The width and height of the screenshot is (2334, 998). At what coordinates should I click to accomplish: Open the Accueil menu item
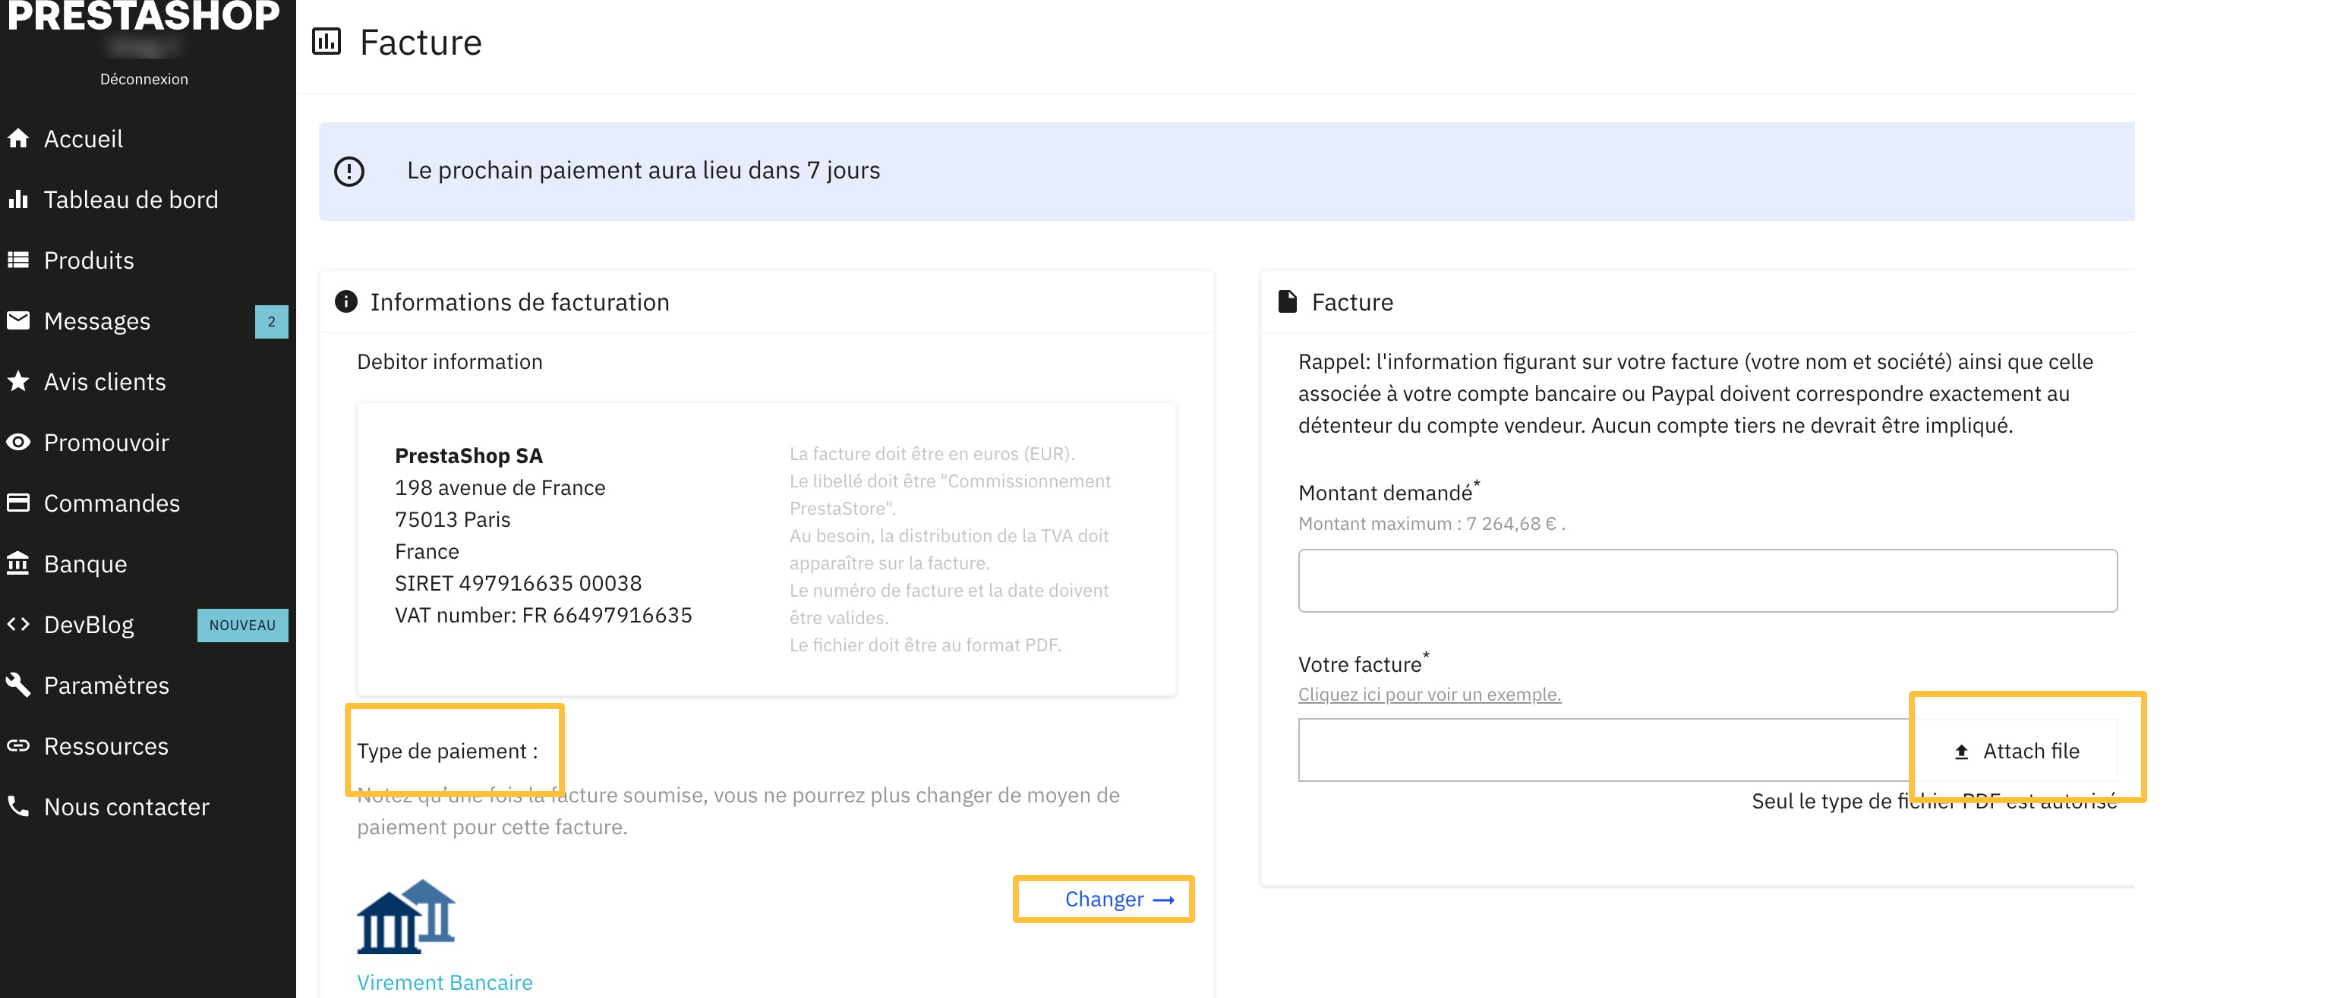84,139
